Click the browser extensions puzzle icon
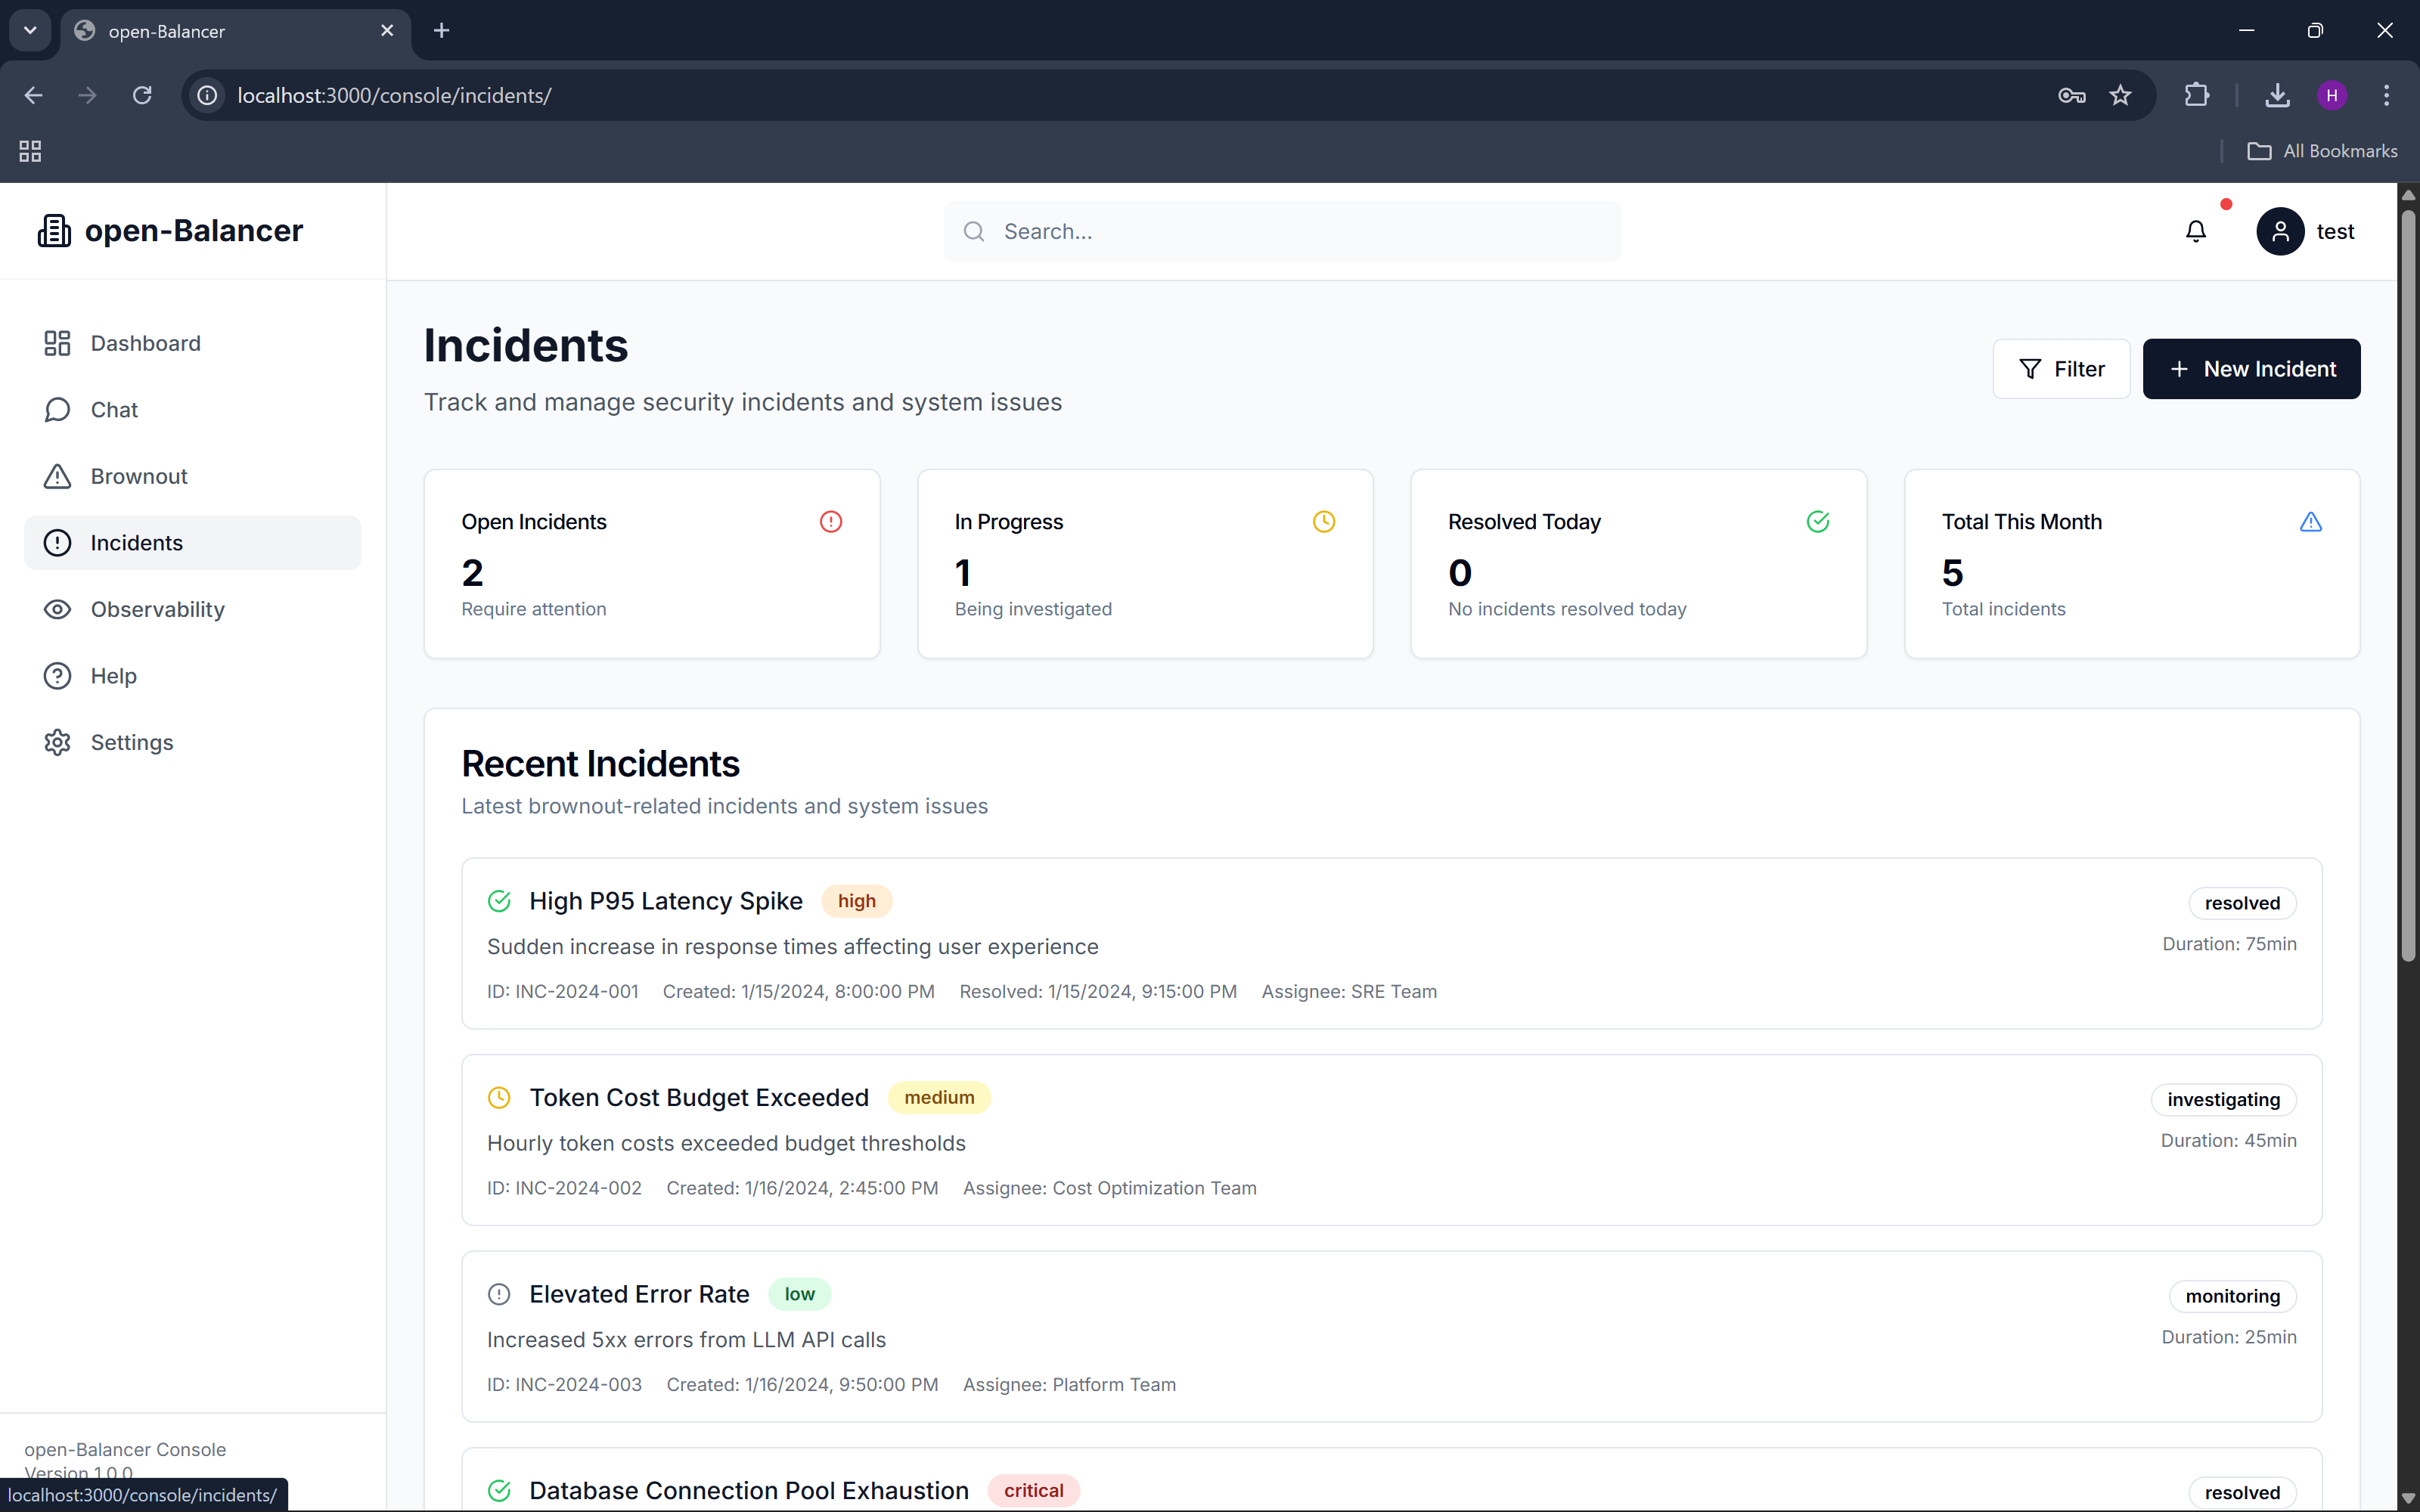2420x1512 pixels. click(2197, 95)
